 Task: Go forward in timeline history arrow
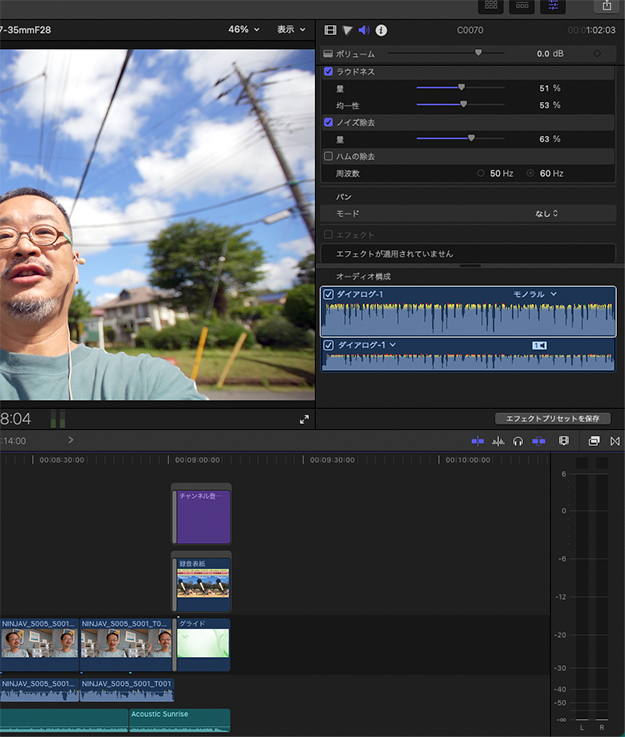tap(70, 440)
